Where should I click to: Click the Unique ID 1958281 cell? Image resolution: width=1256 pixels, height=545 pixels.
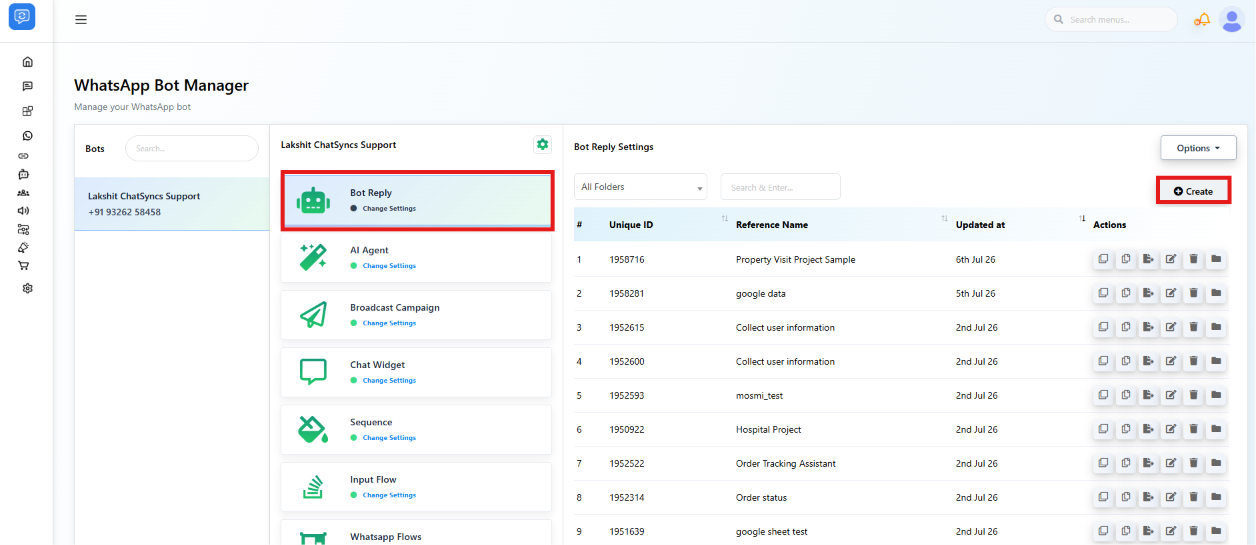pyautogui.click(x=626, y=294)
